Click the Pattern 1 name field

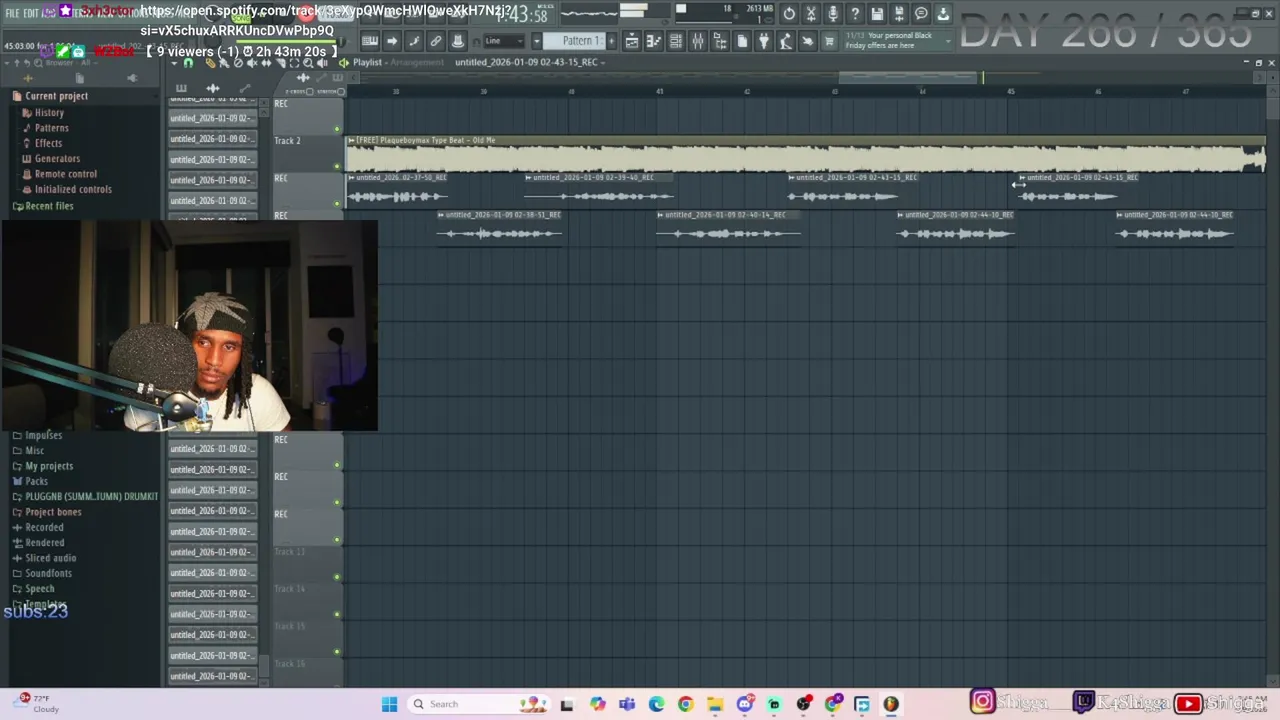coord(575,41)
